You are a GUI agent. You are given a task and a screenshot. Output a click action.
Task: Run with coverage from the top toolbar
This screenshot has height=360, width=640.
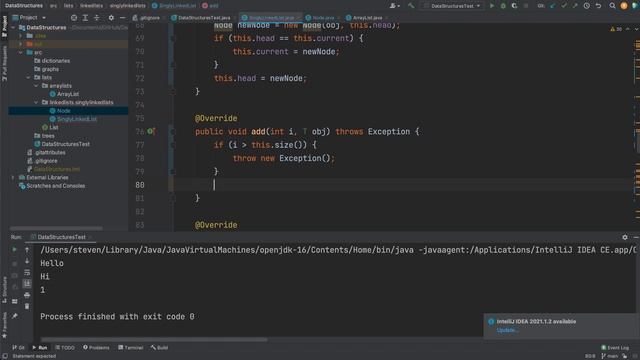tap(514, 6)
